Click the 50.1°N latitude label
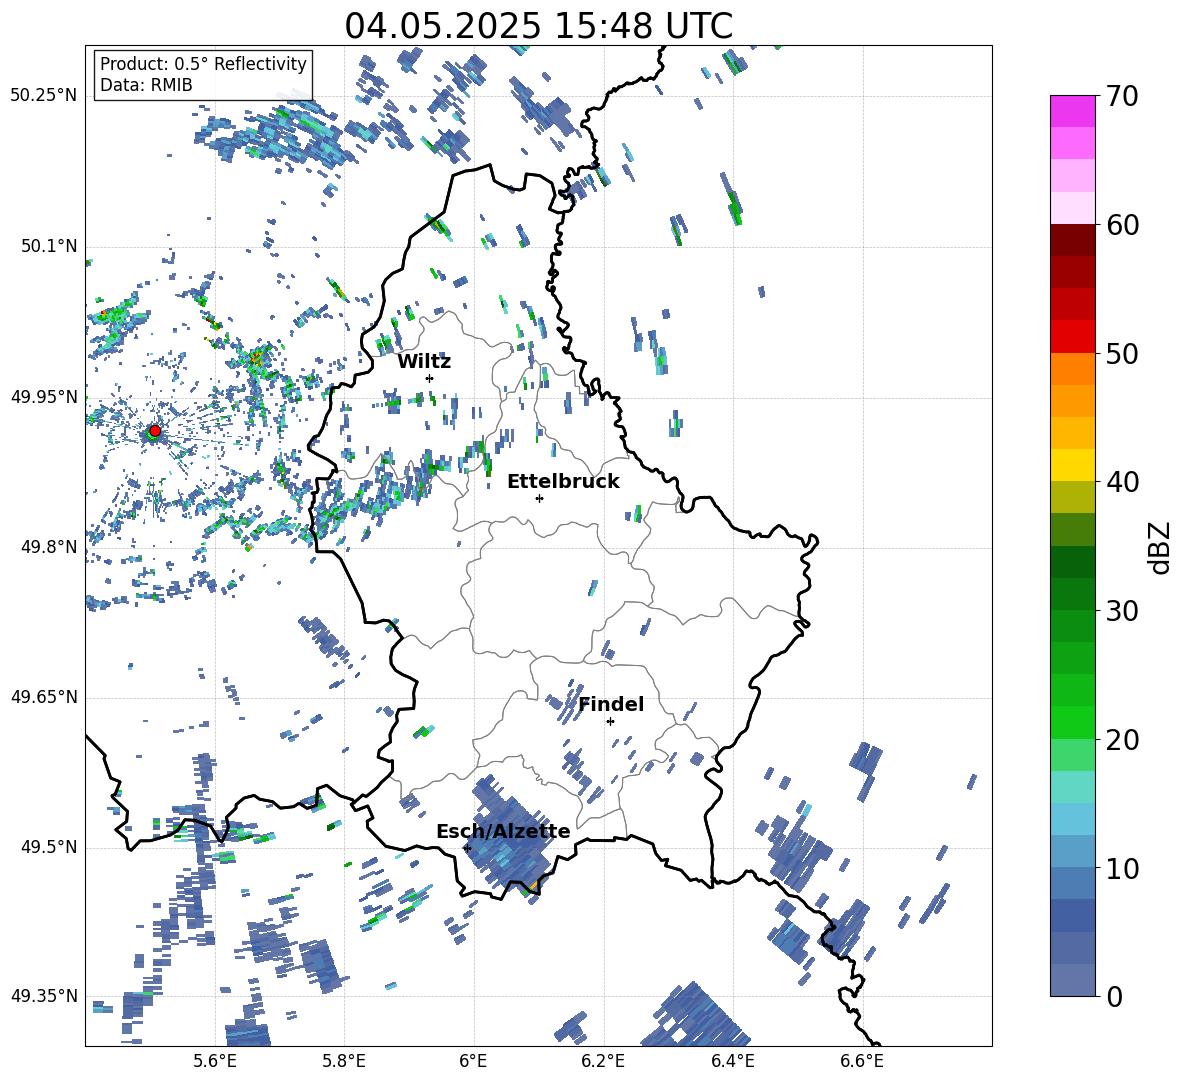The width and height of the screenshot is (1184, 1081). point(49,246)
